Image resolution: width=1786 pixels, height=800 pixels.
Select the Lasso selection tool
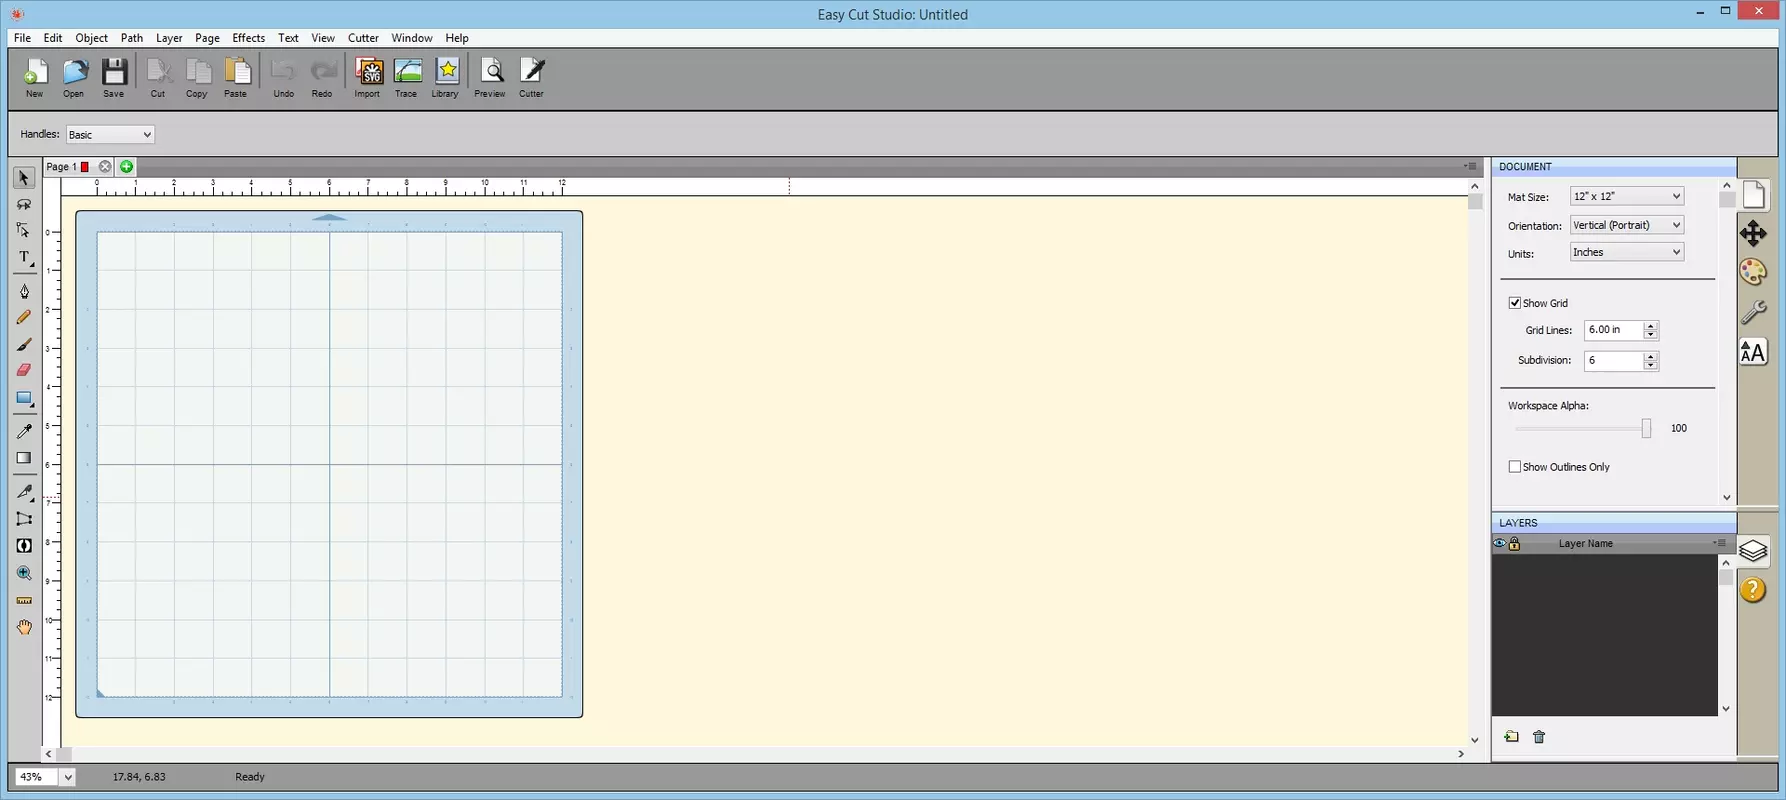click(x=24, y=204)
